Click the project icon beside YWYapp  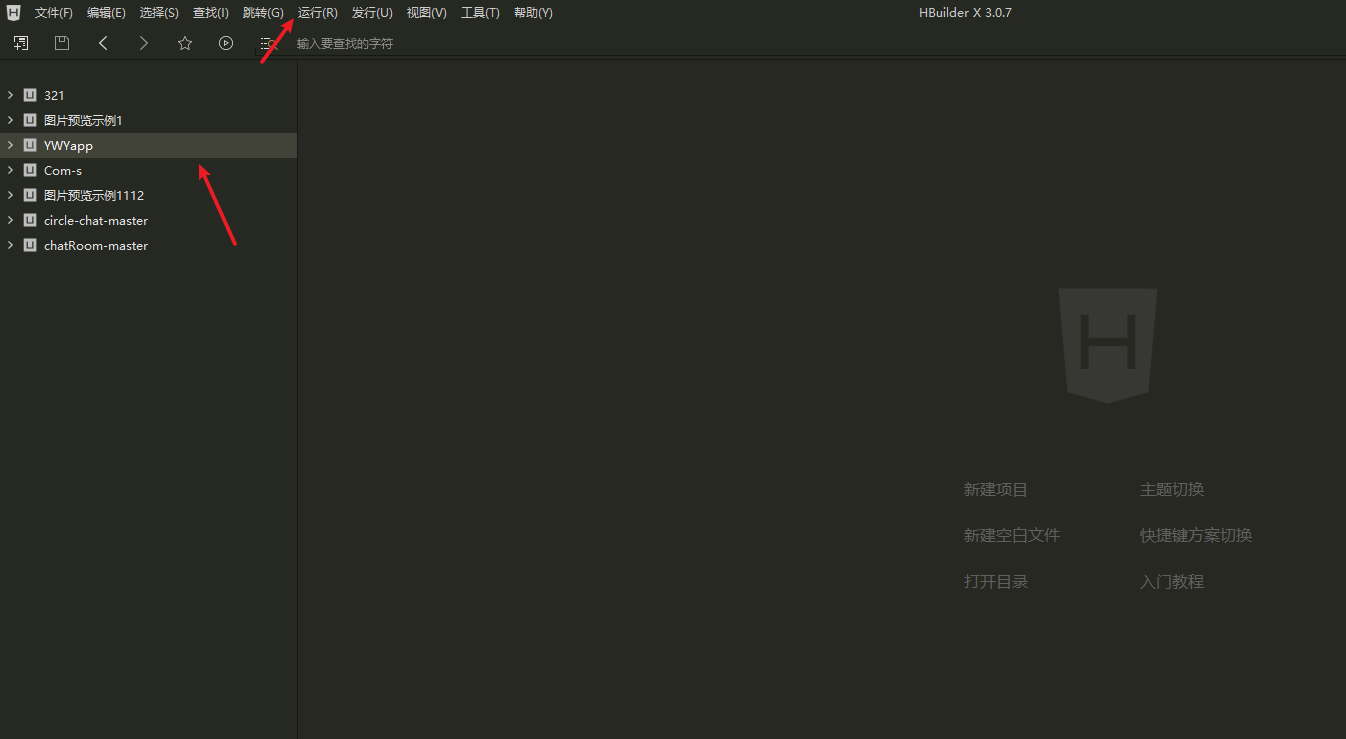coord(30,145)
